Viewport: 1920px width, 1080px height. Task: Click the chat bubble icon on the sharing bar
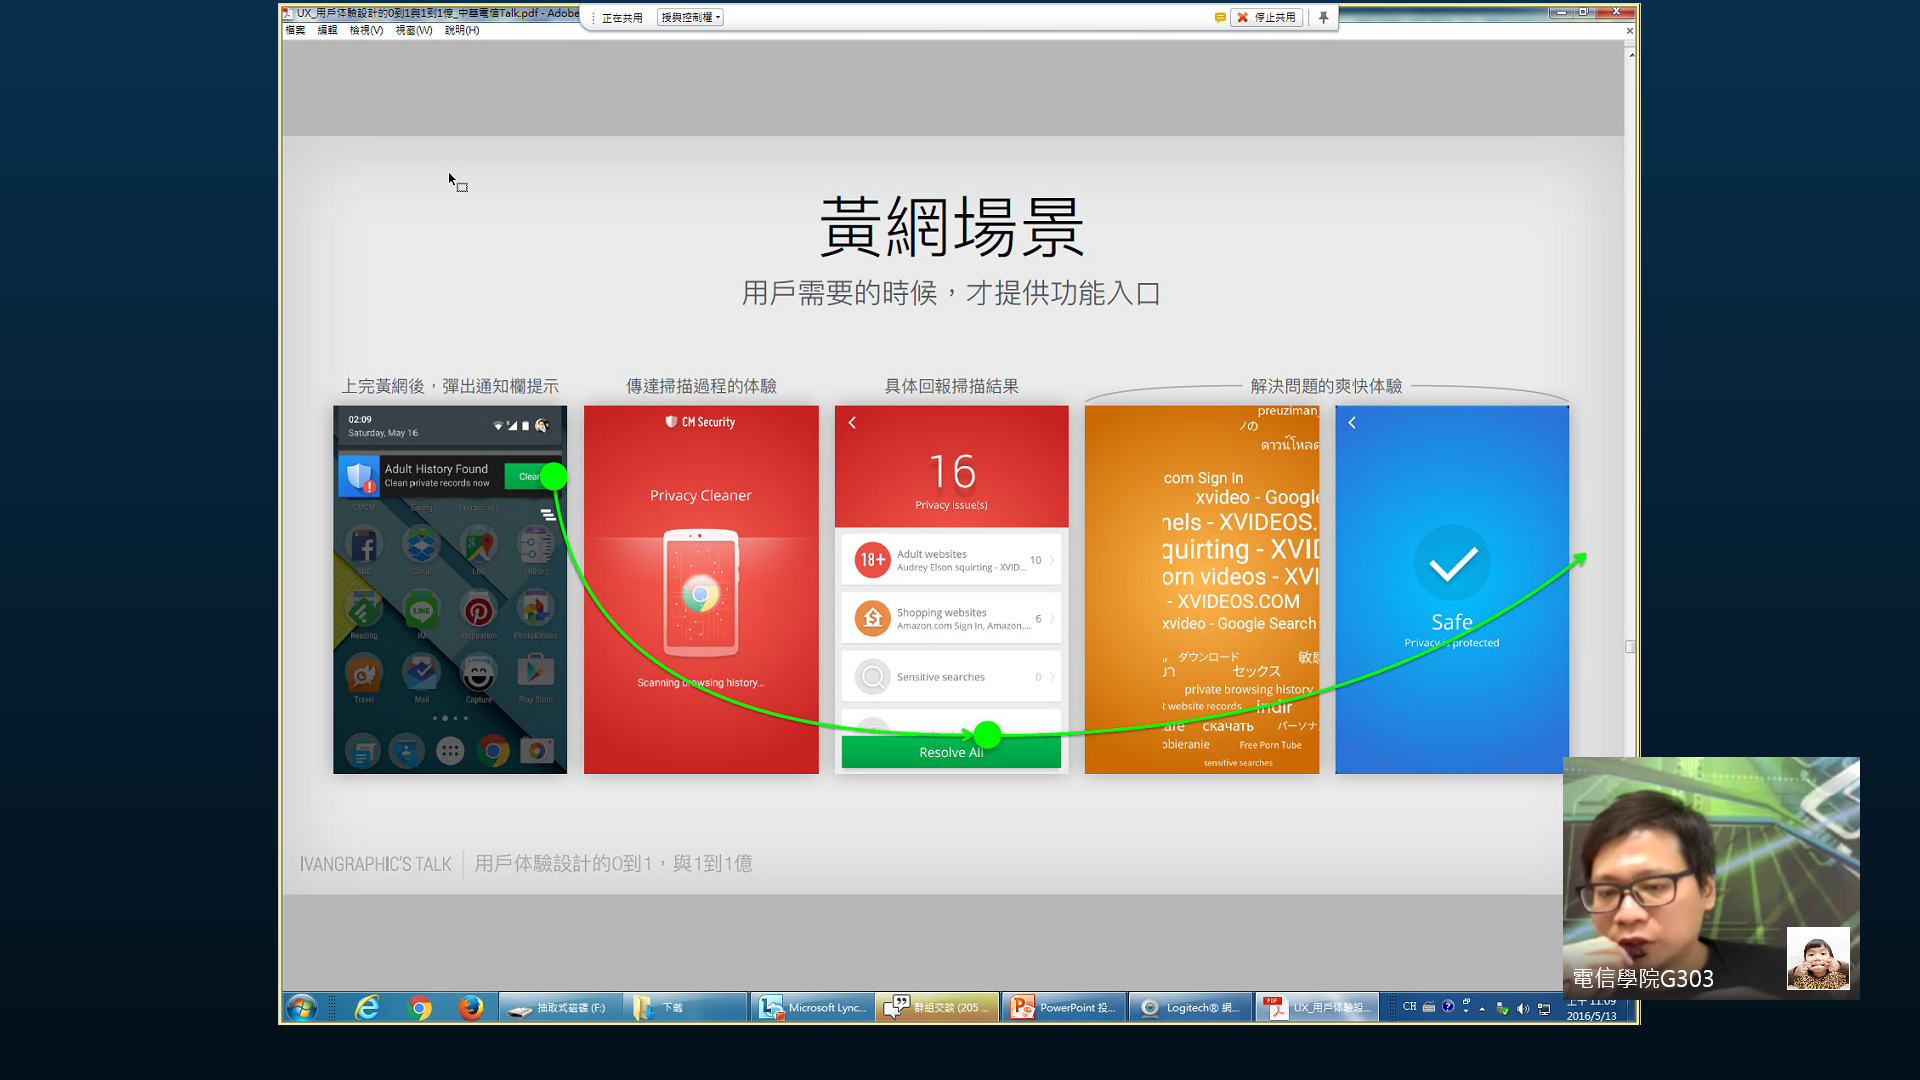pos(1219,17)
